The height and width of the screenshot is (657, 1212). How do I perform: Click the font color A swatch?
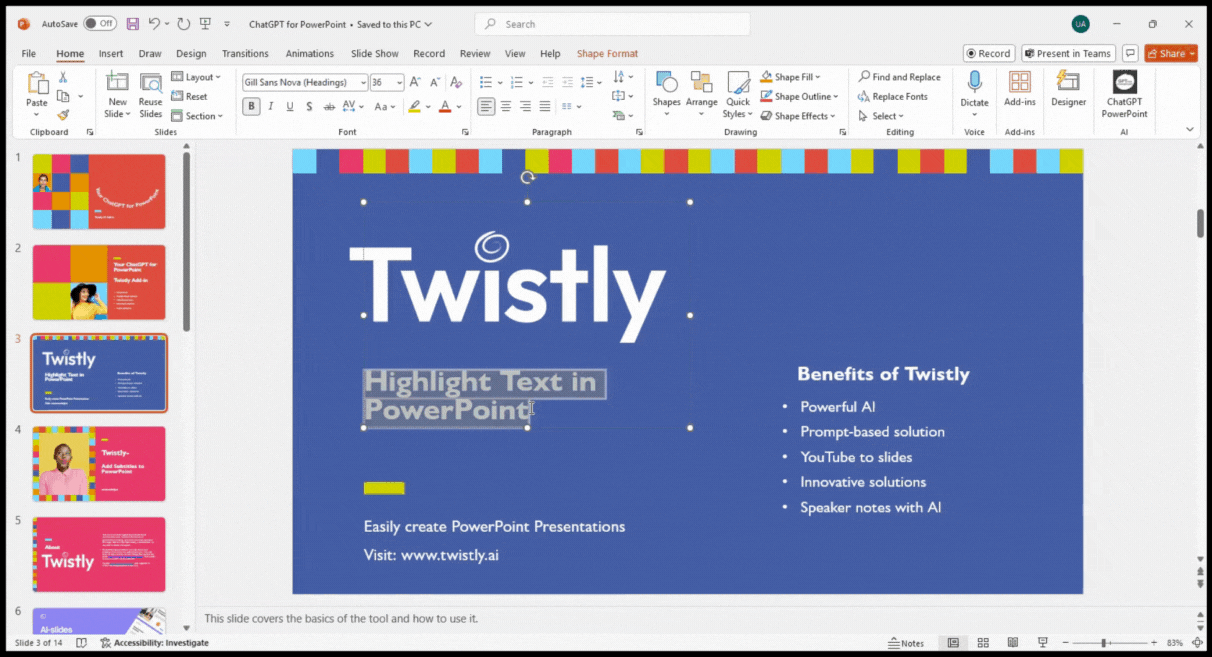pos(445,106)
